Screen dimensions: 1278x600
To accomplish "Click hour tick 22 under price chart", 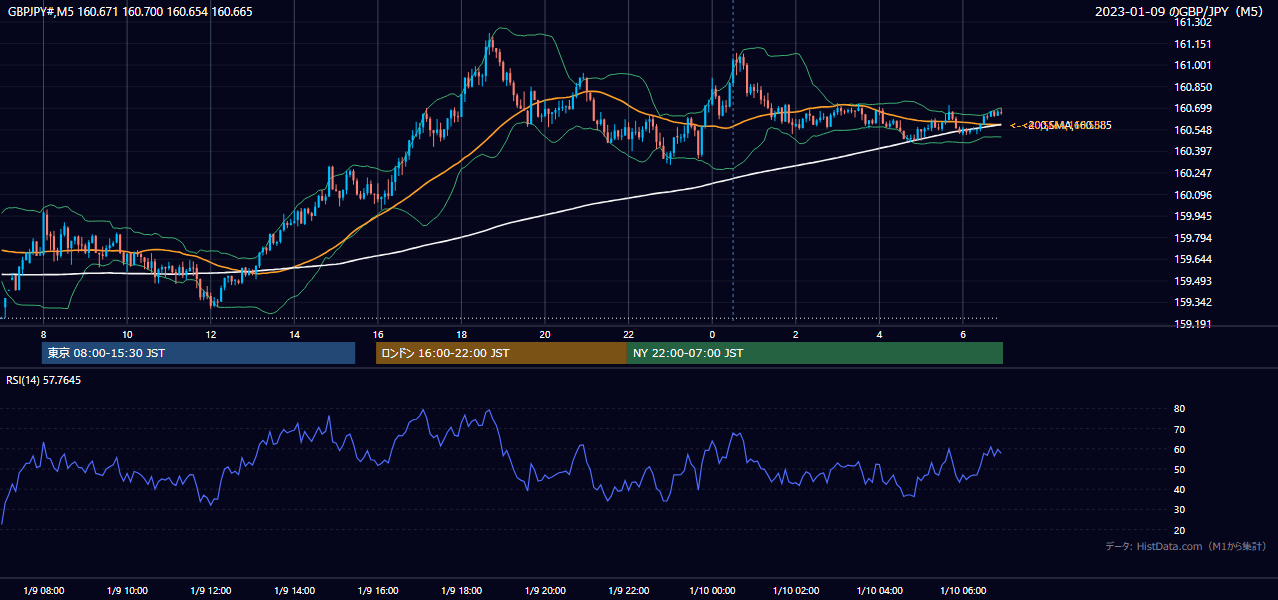I will point(628,334).
